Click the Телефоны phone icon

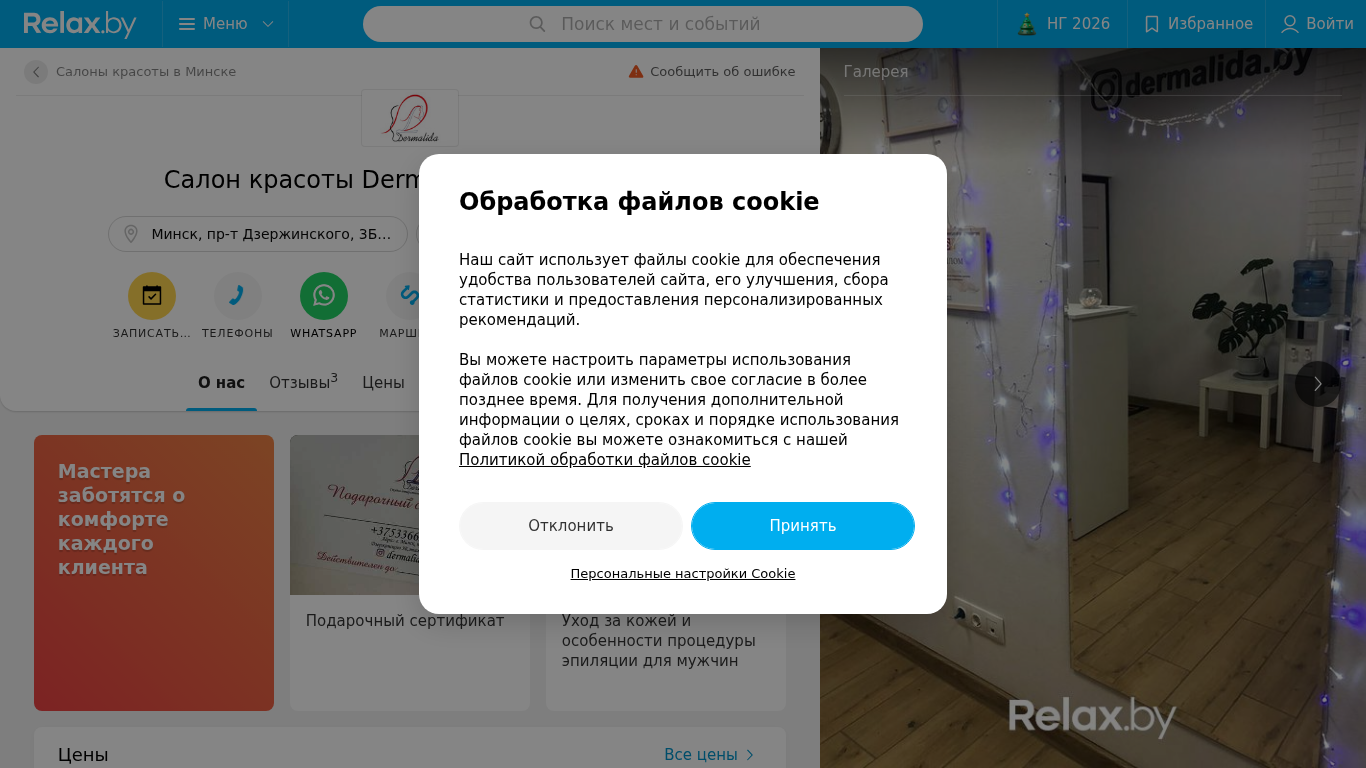pos(238,296)
